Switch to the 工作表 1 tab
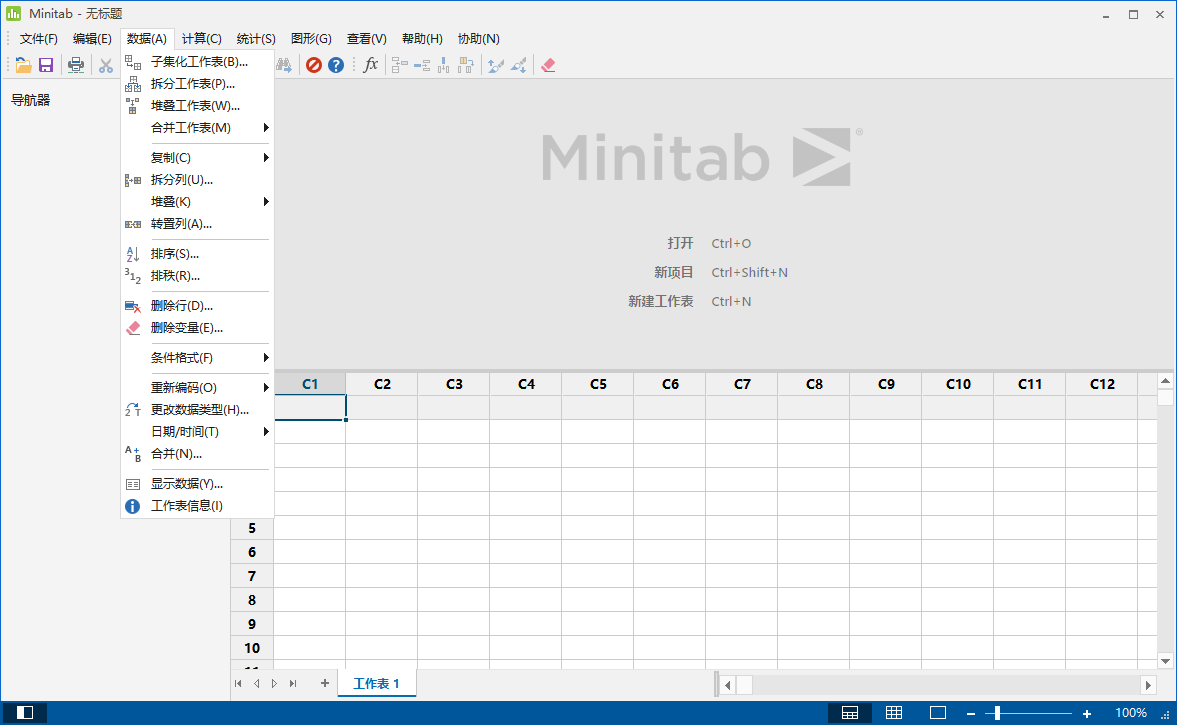The height and width of the screenshot is (725, 1177). pyautogui.click(x=377, y=683)
